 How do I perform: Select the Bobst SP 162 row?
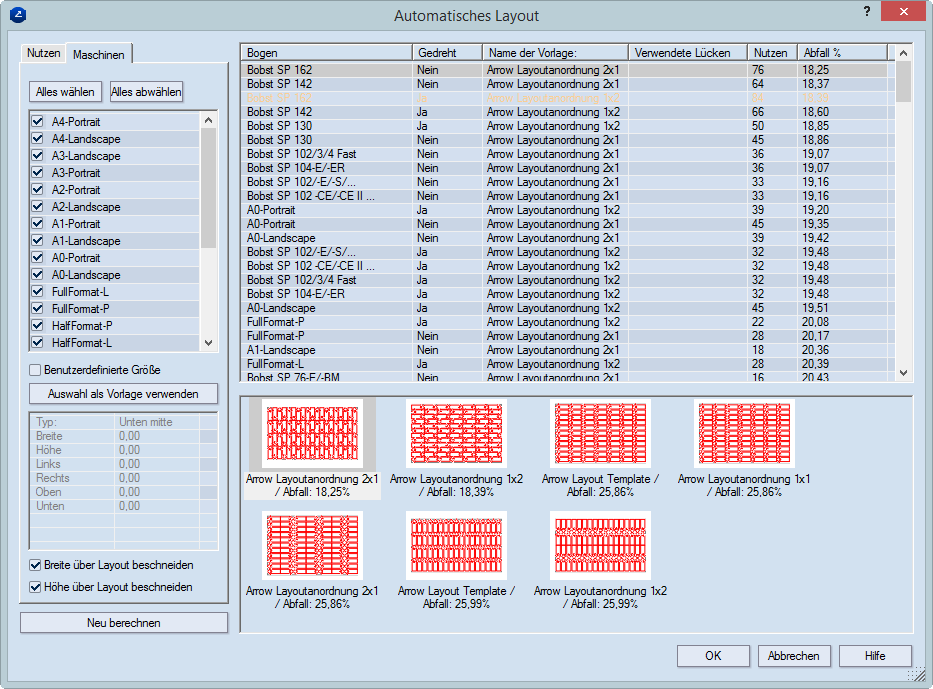pos(327,71)
